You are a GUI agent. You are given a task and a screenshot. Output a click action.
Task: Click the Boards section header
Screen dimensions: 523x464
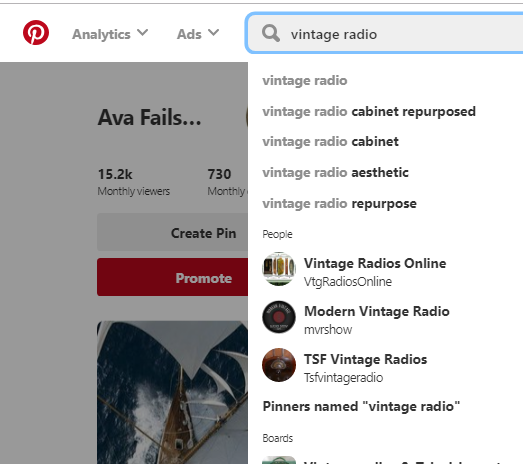(278, 438)
